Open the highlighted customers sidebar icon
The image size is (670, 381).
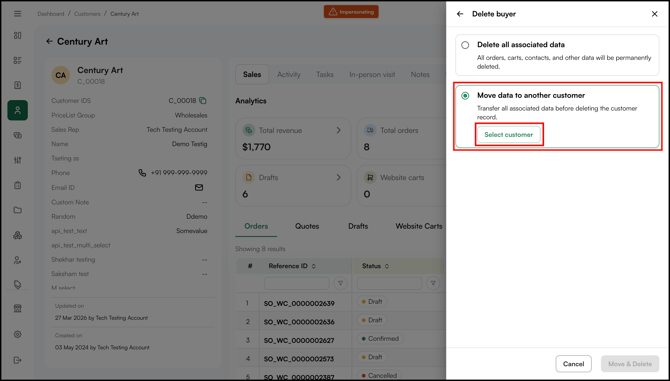click(x=18, y=110)
